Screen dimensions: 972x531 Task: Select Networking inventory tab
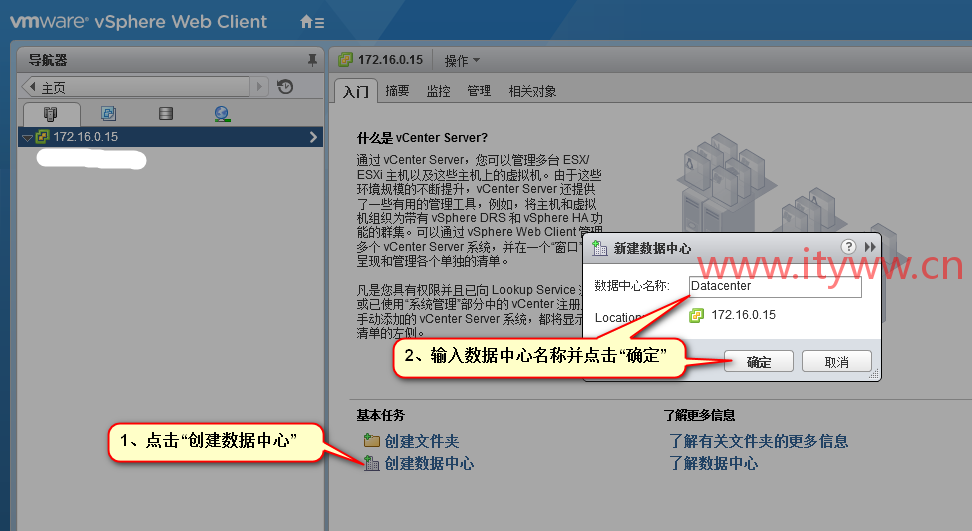[x=223, y=113]
